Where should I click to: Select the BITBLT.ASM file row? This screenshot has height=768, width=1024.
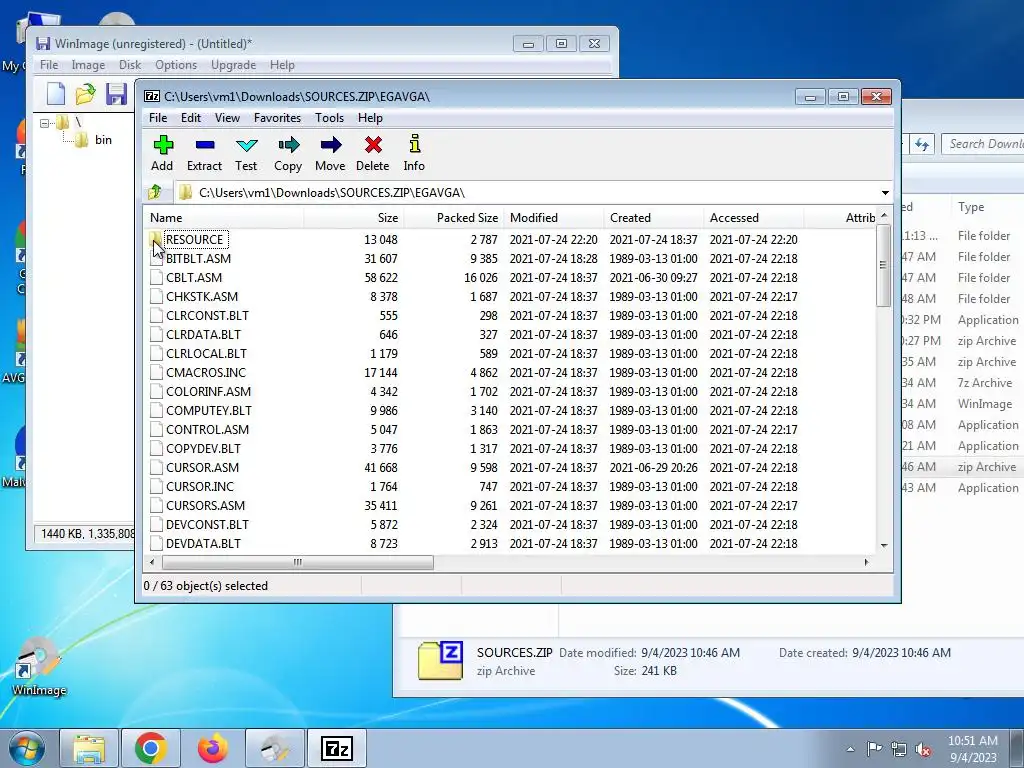tap(509, 258)
